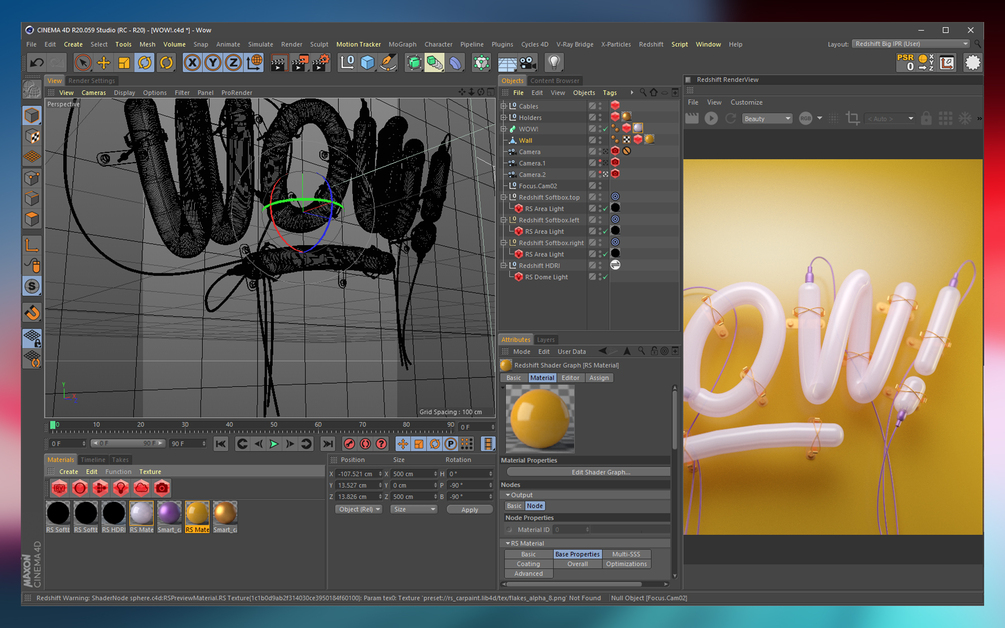This screenshot has height=628, width=1005.
Task: Click the X position field -107.521 cm
Action: tap(359, 474)
